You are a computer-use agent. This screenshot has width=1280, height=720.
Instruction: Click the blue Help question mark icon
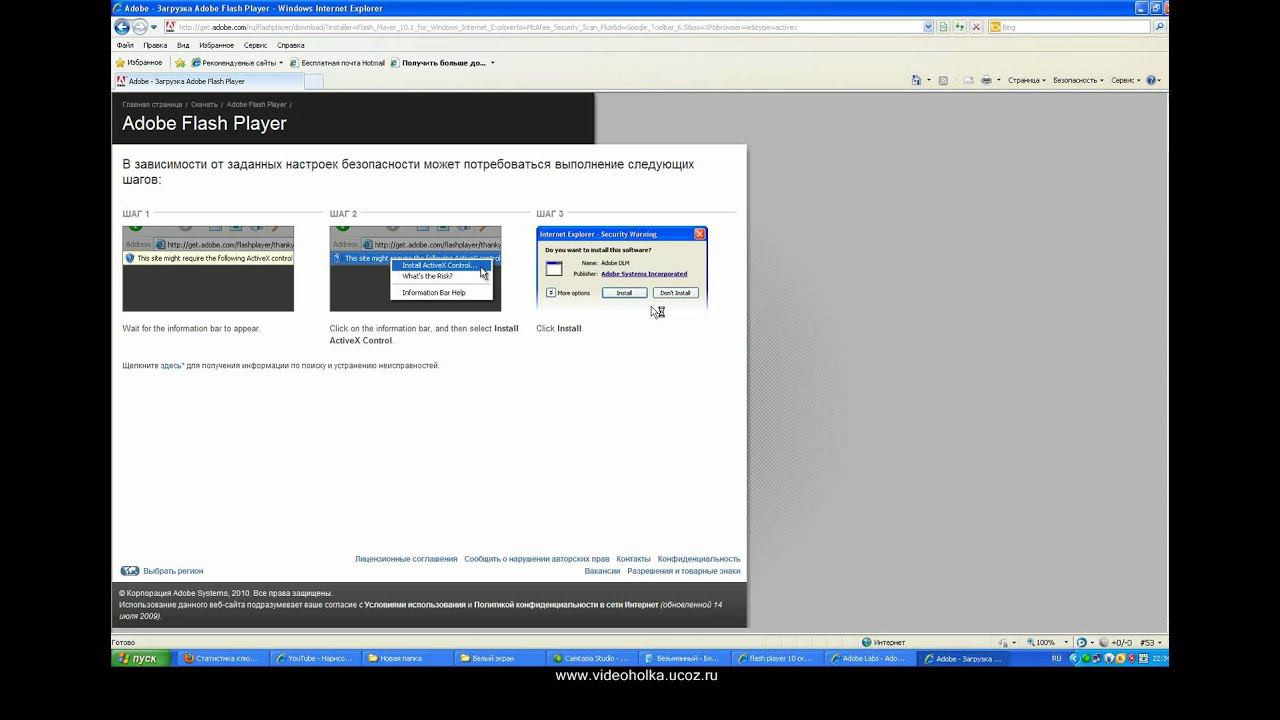click(x=1151, y=80)
